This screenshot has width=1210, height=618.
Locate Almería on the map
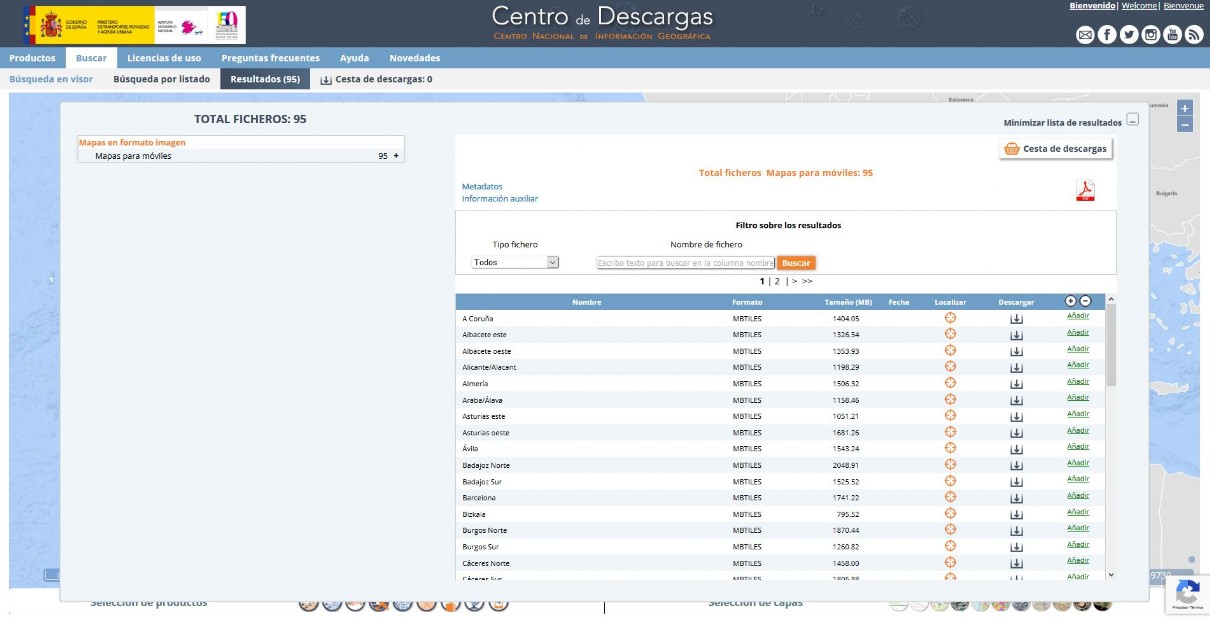click(x=950, y=383)
